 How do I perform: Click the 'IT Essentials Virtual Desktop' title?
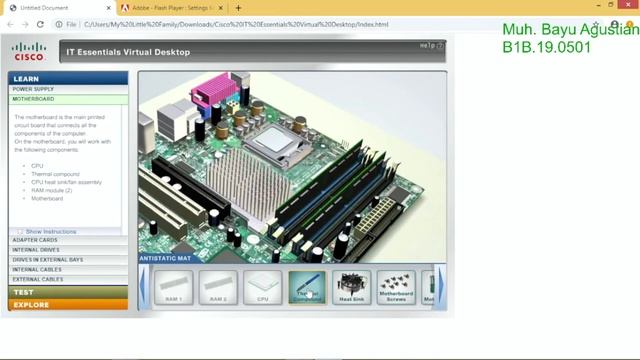click(x=128, y=52)
